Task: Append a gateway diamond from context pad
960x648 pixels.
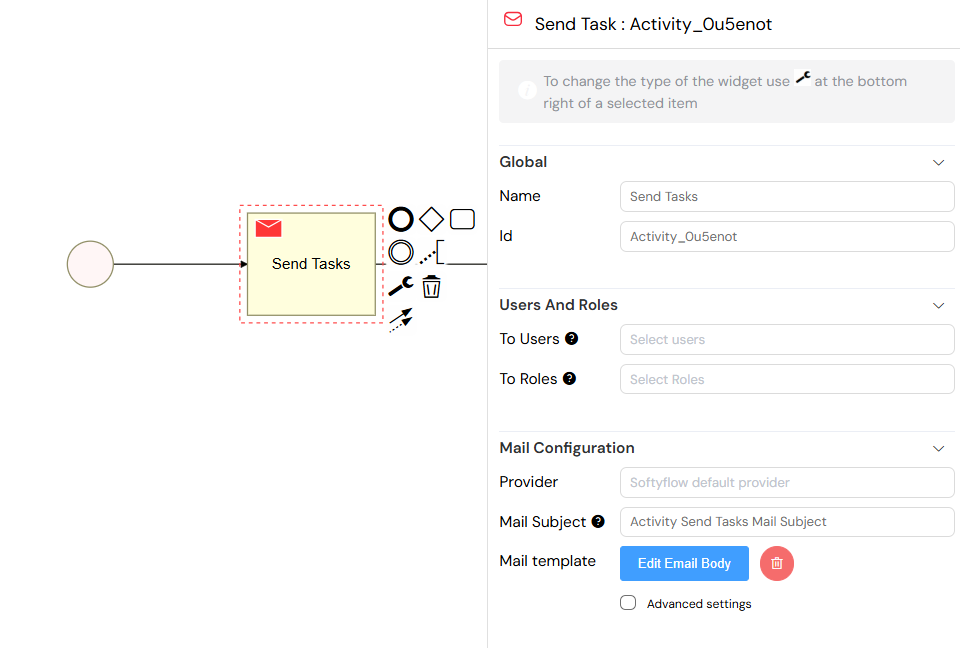Action: click(x=432, y=219)
